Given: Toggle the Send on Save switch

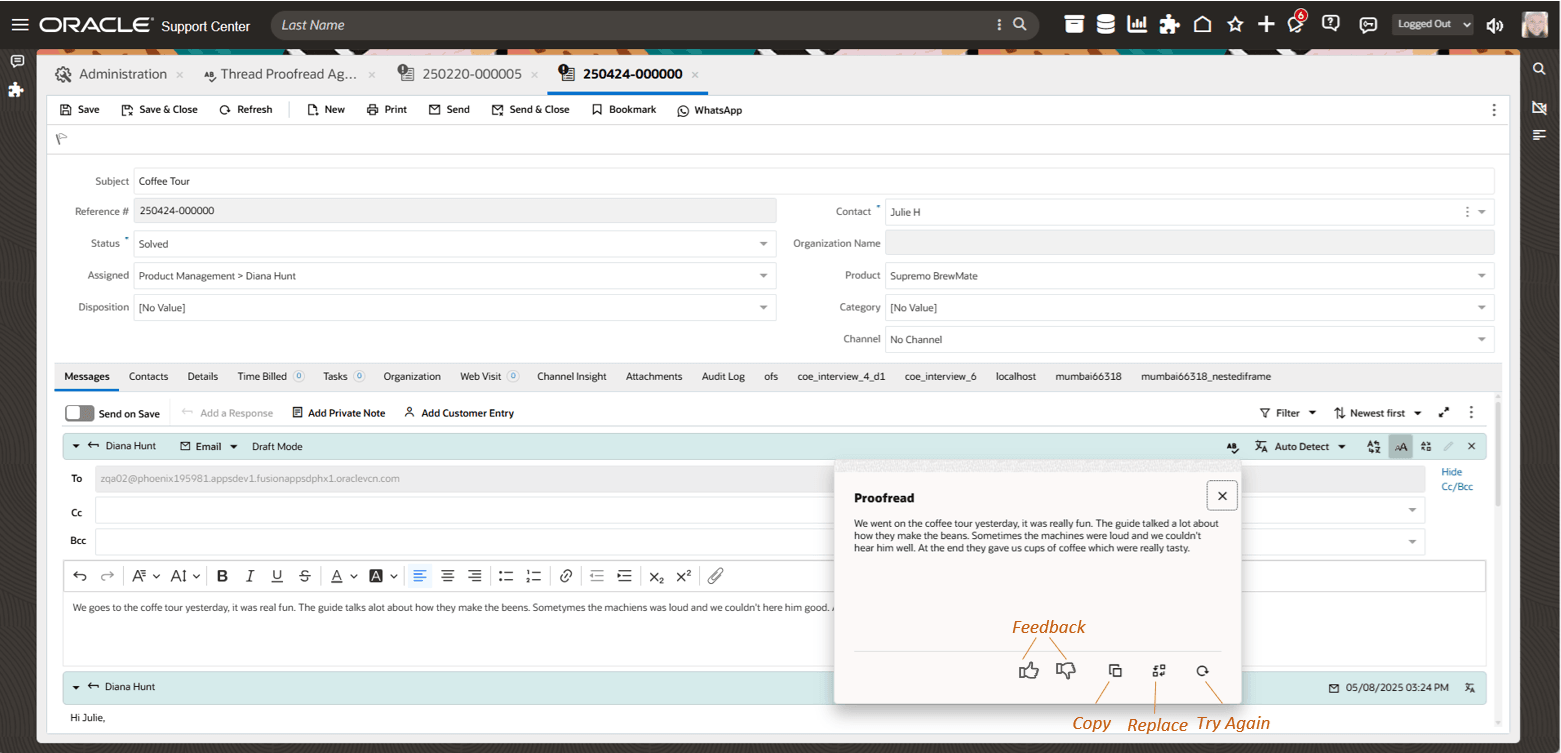Looking at the screenshot, I should tap(79, 413).
